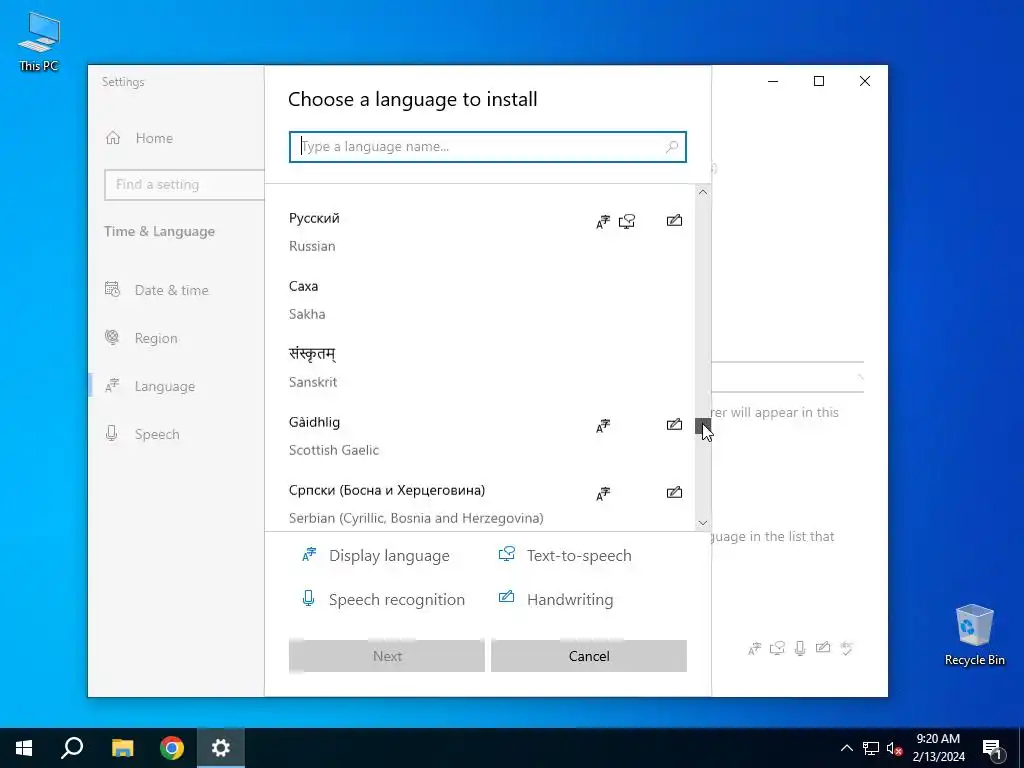Select Scottish Gaelic language entry
This screenshot has width=1024, height=768.
[480, 436]
